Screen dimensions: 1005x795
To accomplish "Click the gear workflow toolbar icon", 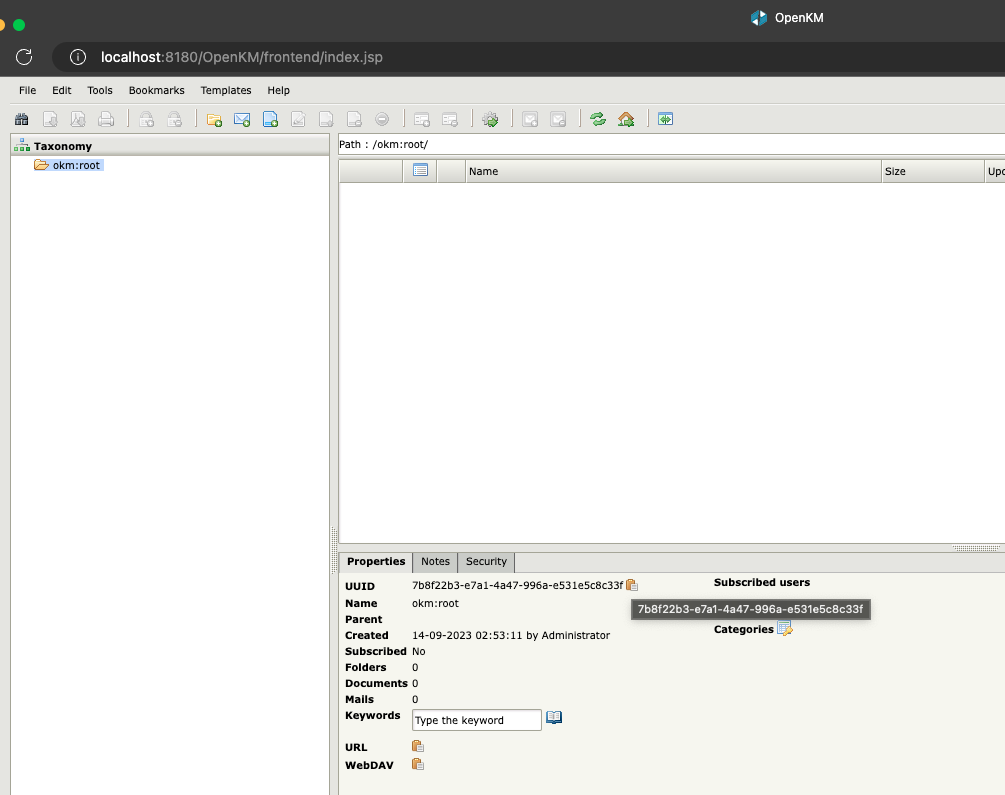I will click(x=490, y=120).
